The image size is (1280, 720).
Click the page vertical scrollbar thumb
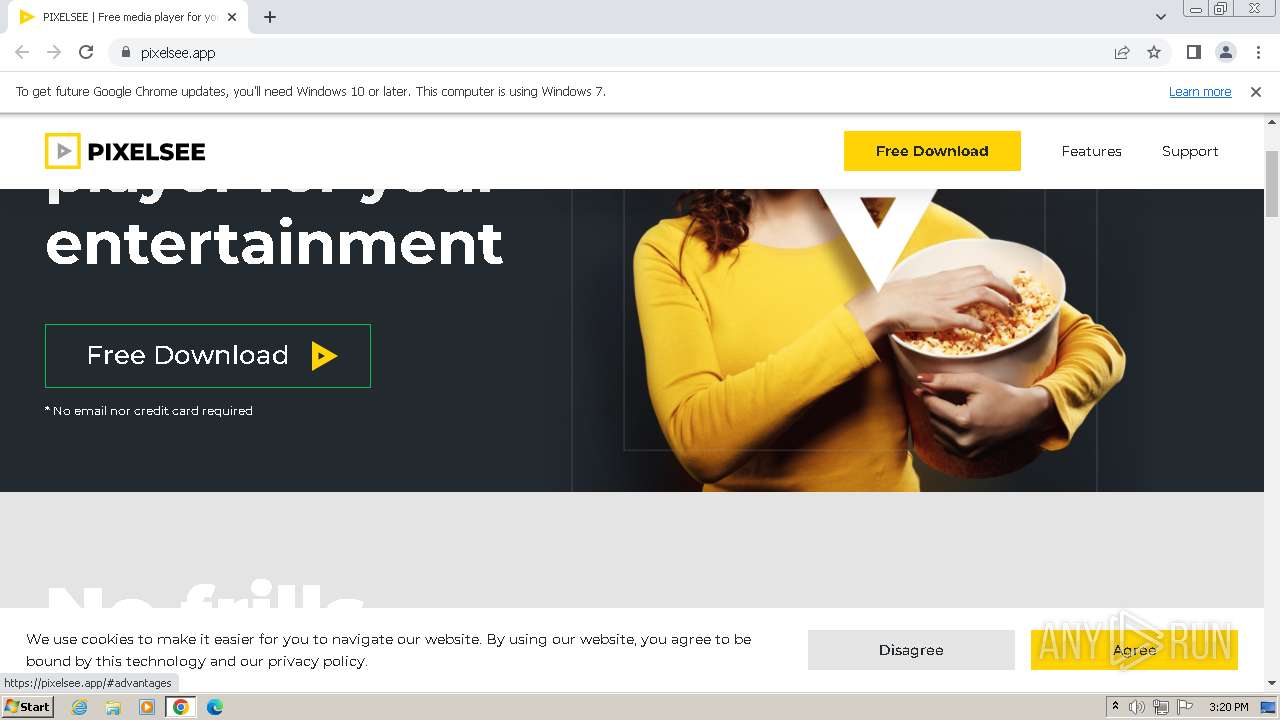(1272, 183)
